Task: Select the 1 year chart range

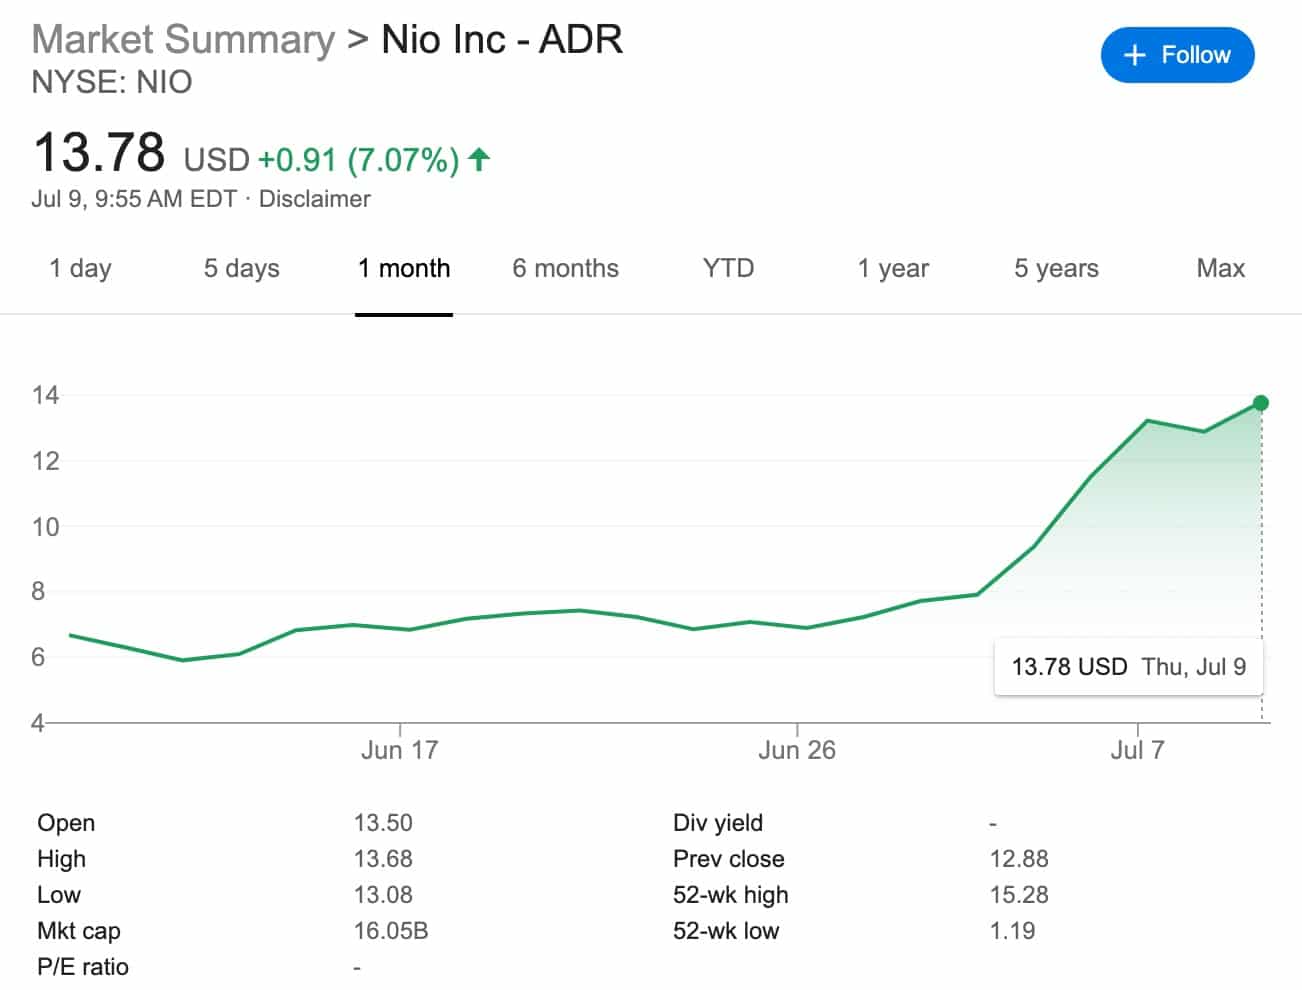Action: 893,268
